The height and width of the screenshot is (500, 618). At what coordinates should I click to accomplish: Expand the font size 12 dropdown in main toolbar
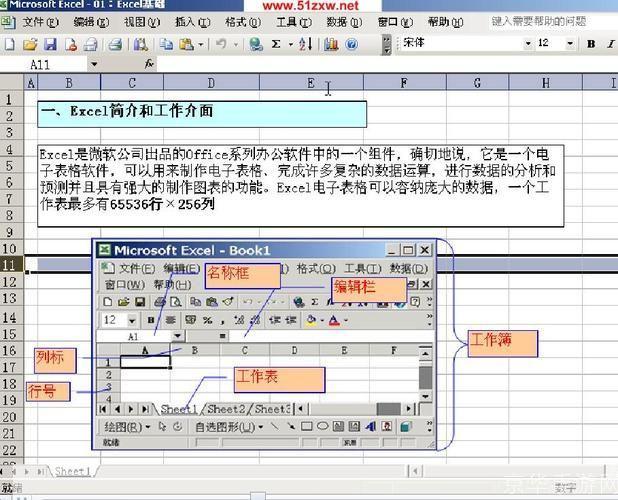tap(570, 44)
